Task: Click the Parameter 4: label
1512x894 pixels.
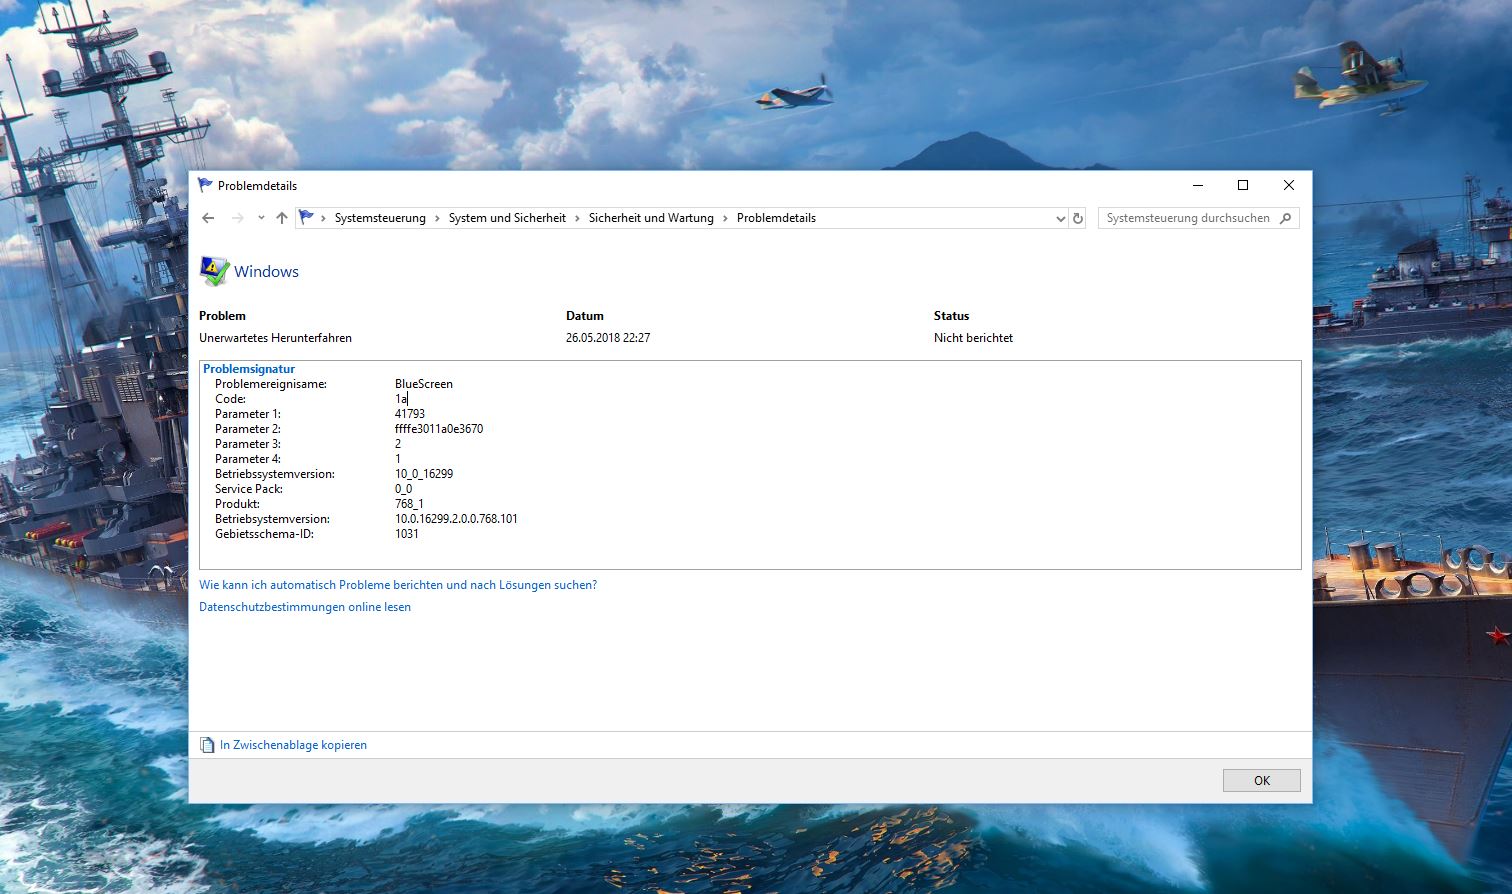Action: (x=248, y=459)
